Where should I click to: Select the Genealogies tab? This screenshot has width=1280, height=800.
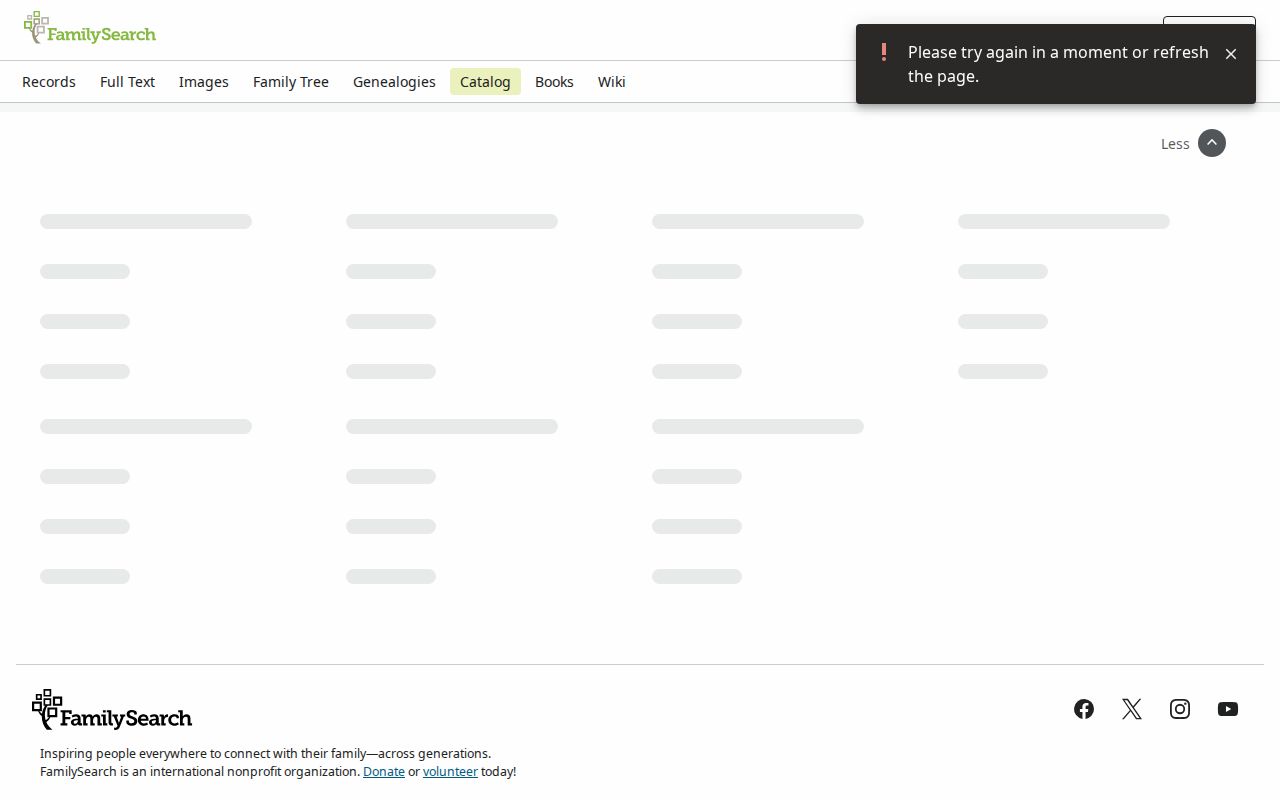point(394,82)
